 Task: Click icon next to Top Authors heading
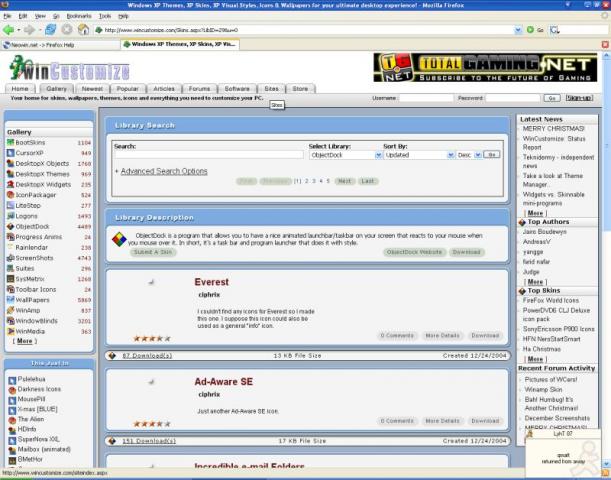[522, 222]
